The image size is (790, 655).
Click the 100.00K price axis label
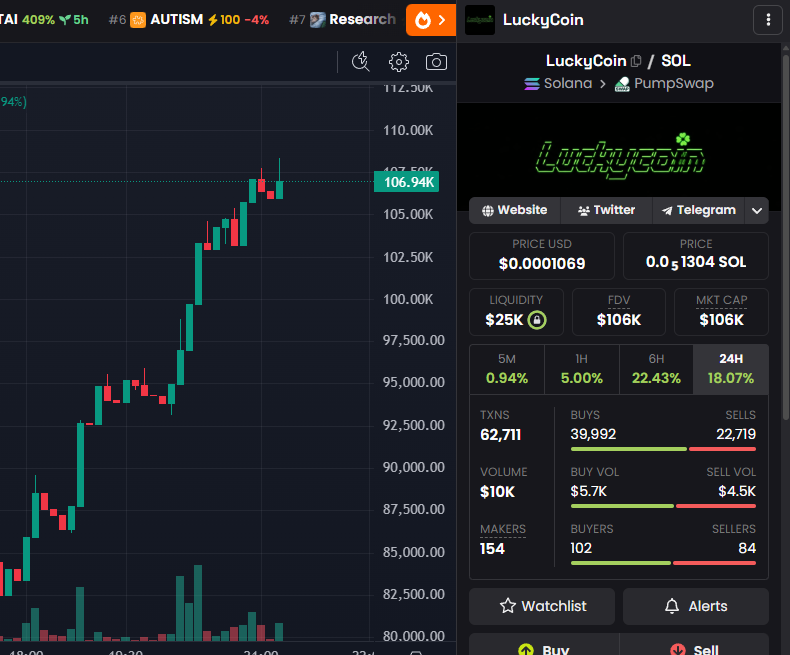tap(408, 299)
